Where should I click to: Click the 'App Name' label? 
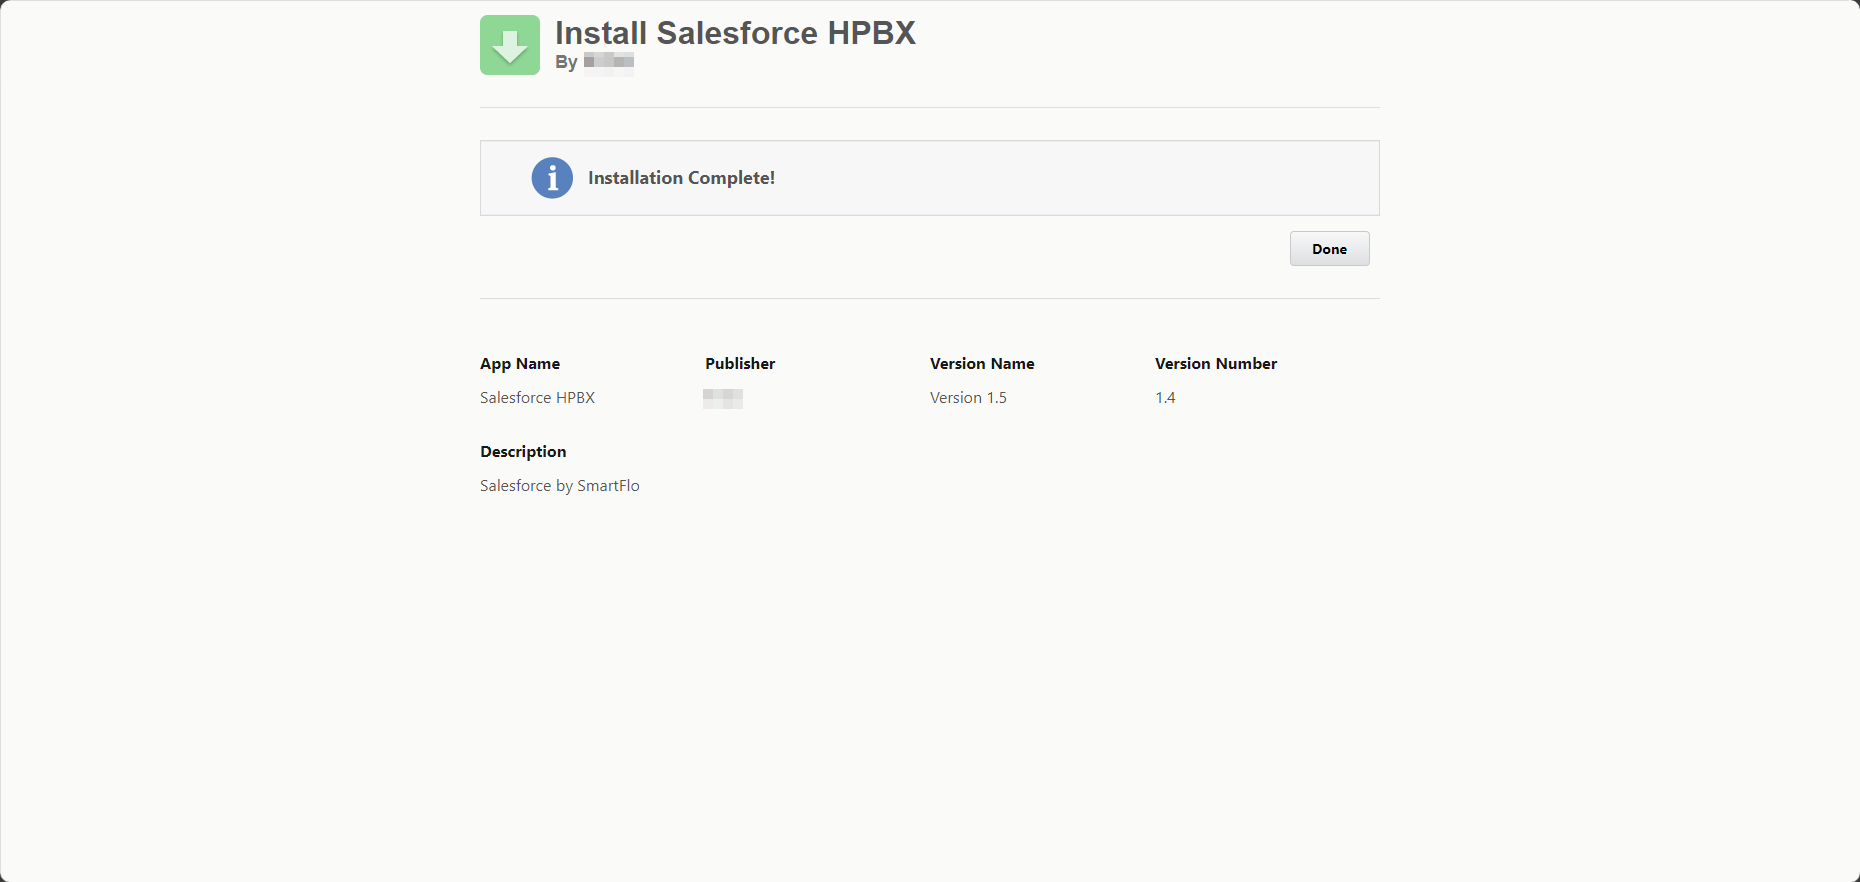[520, 364]
